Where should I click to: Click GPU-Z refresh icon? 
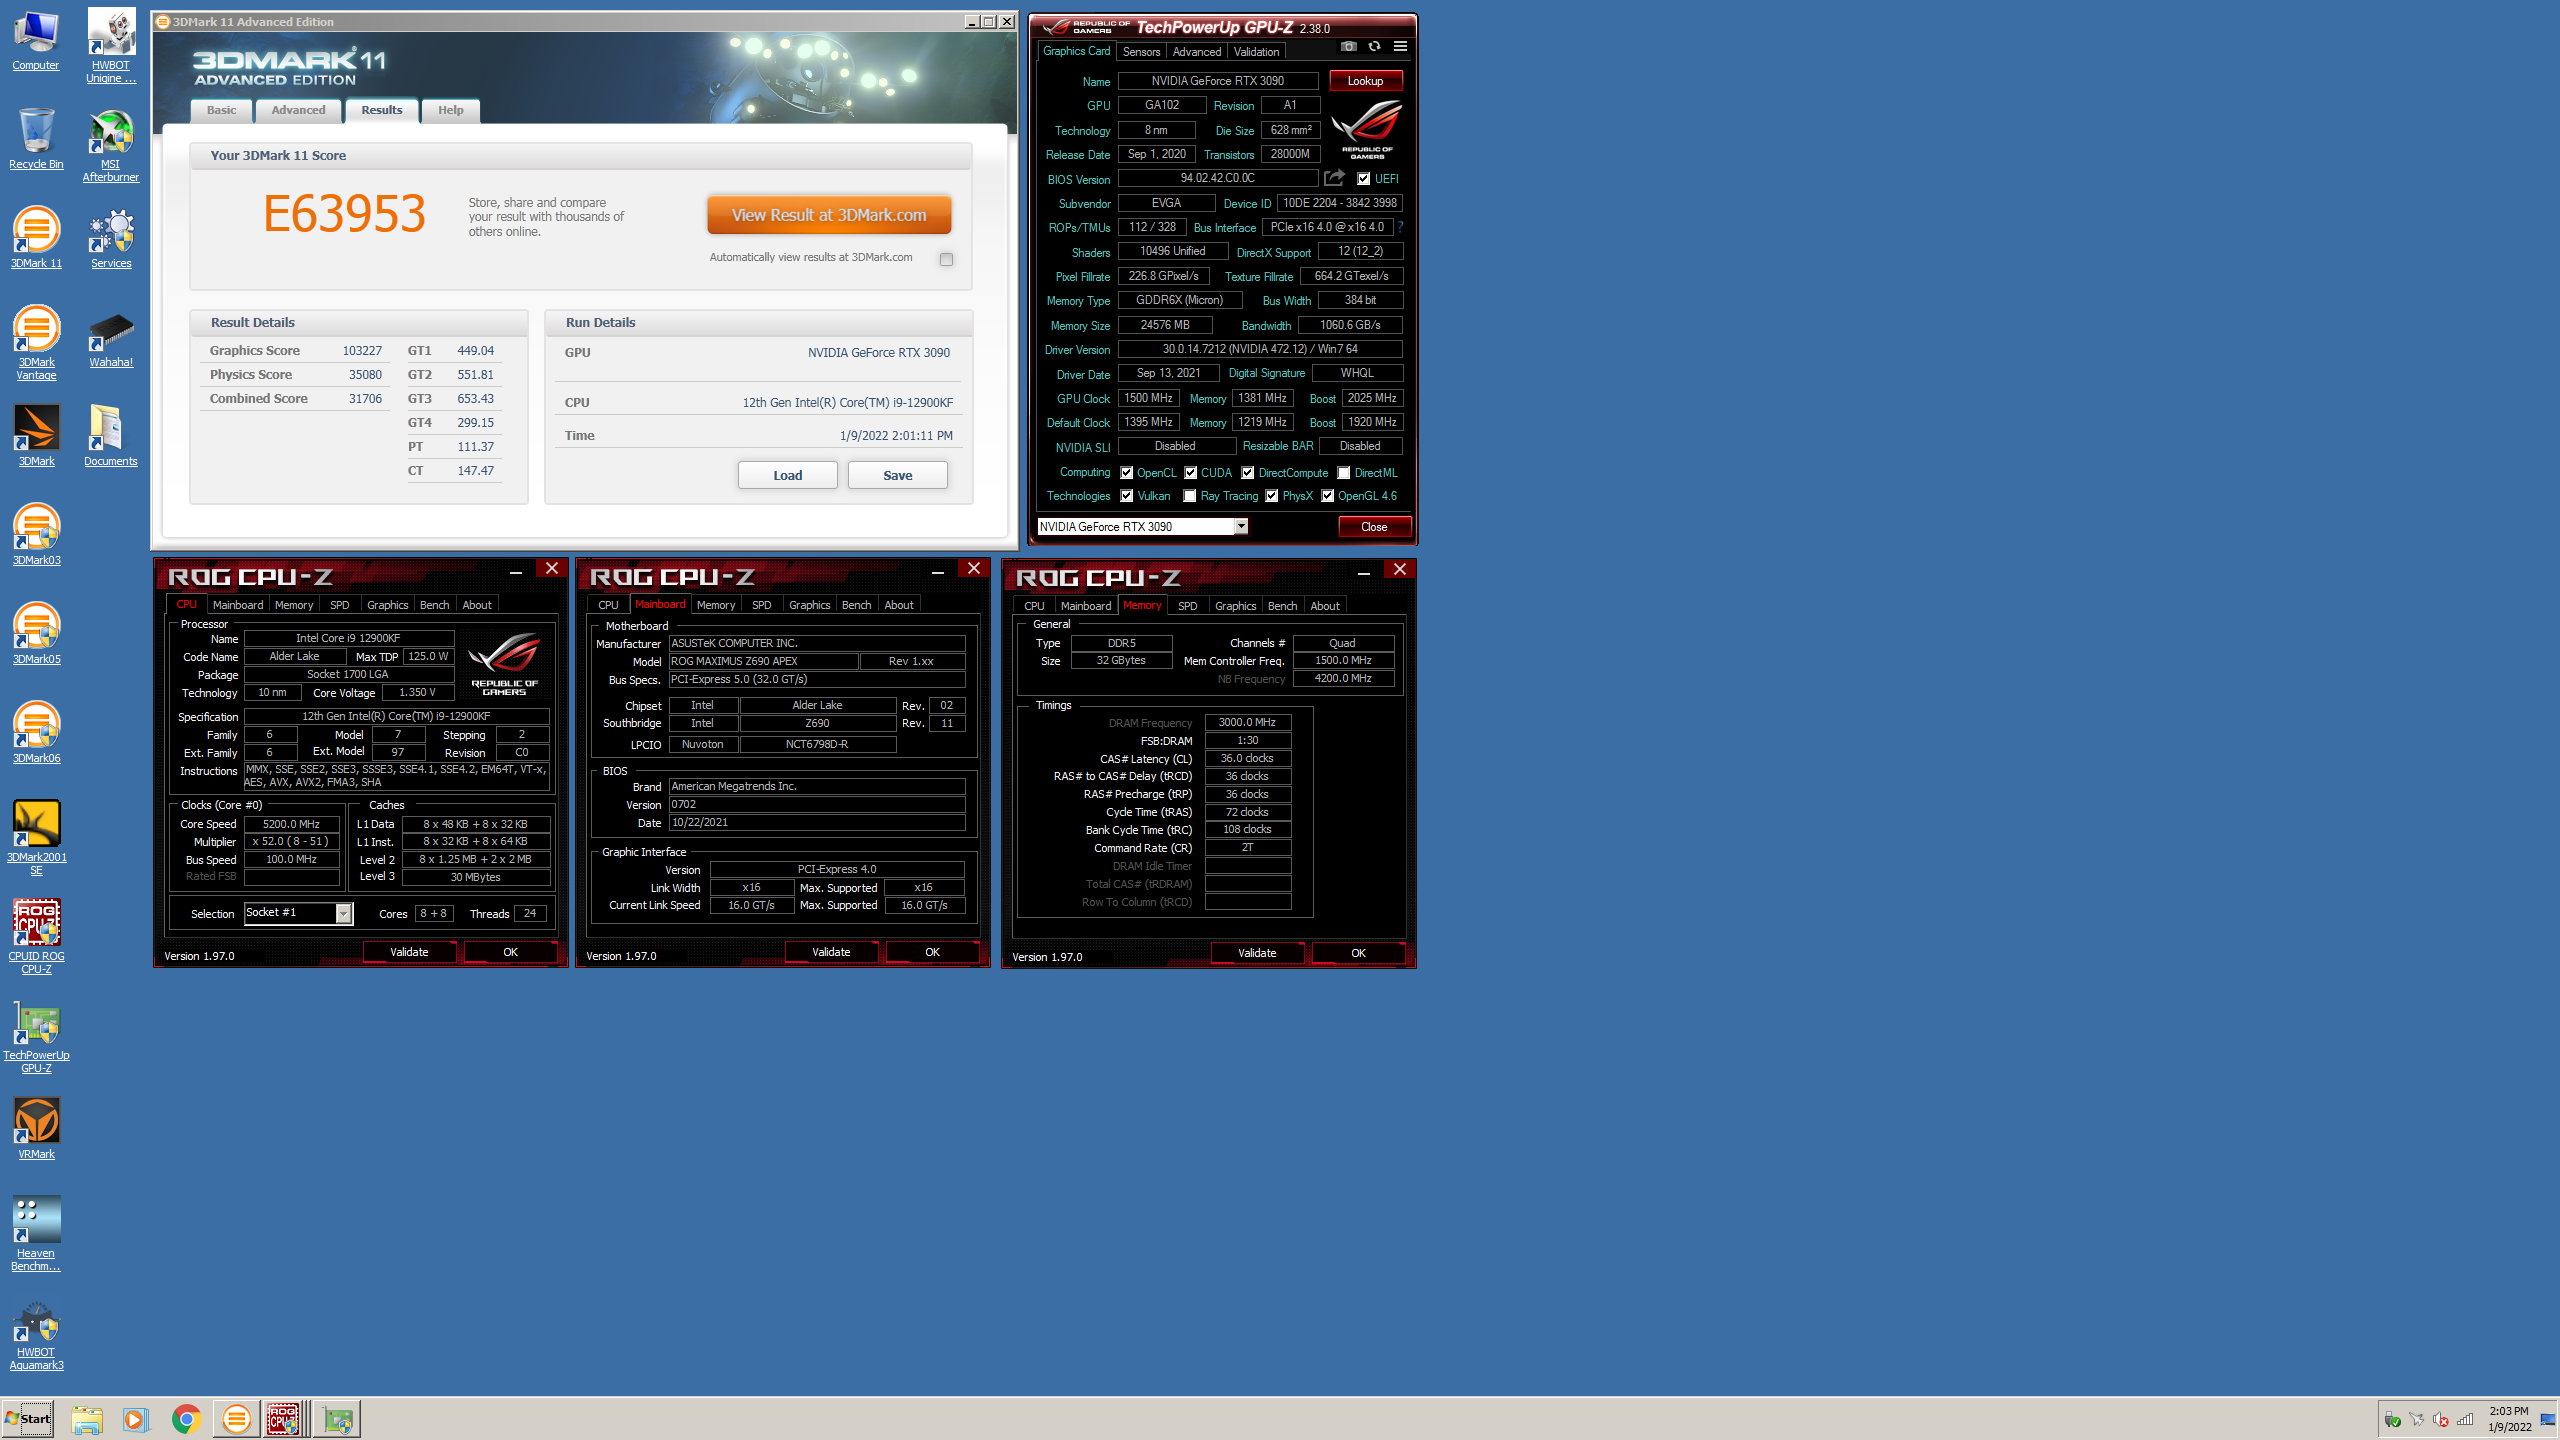click(x=1374, y=47)
